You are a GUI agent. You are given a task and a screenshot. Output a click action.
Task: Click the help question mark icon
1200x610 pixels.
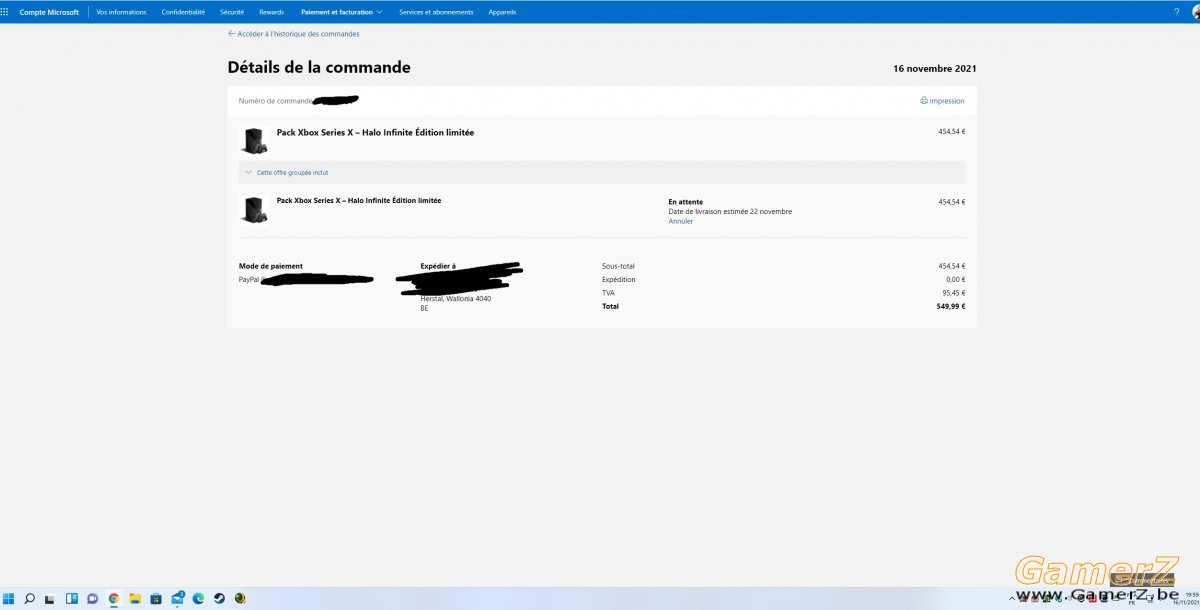pyautogui.click(x=1176, y=12)
